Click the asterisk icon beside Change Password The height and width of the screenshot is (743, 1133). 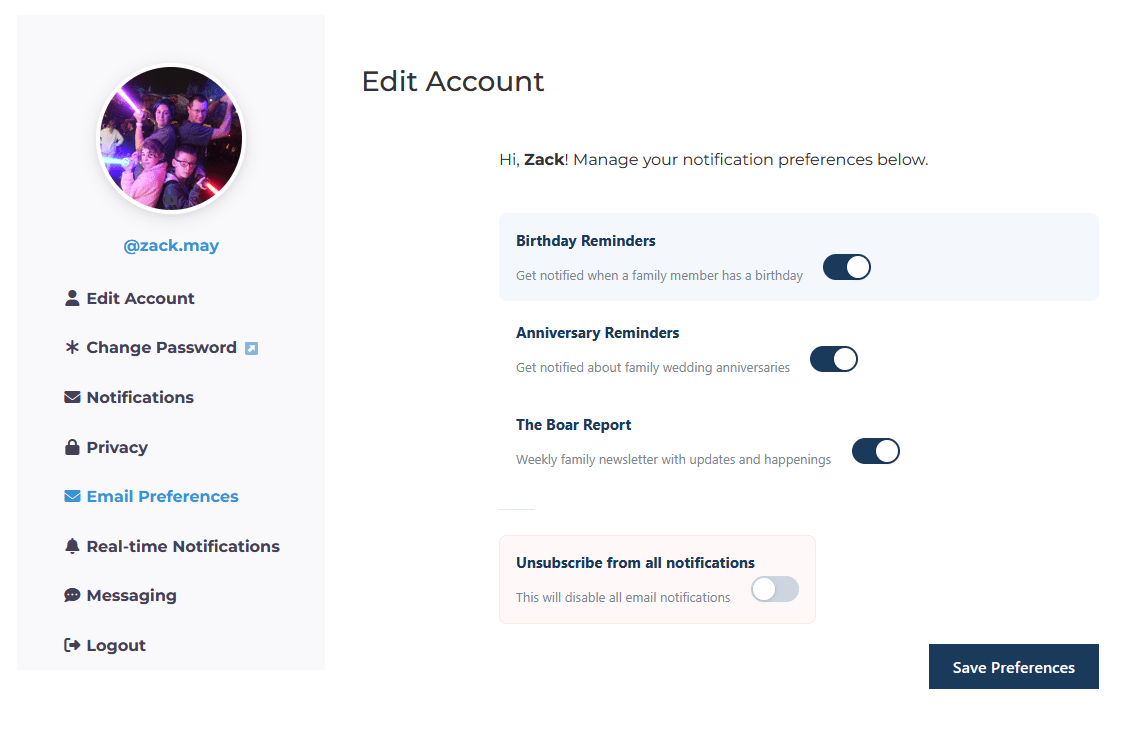tap(72, 348)
